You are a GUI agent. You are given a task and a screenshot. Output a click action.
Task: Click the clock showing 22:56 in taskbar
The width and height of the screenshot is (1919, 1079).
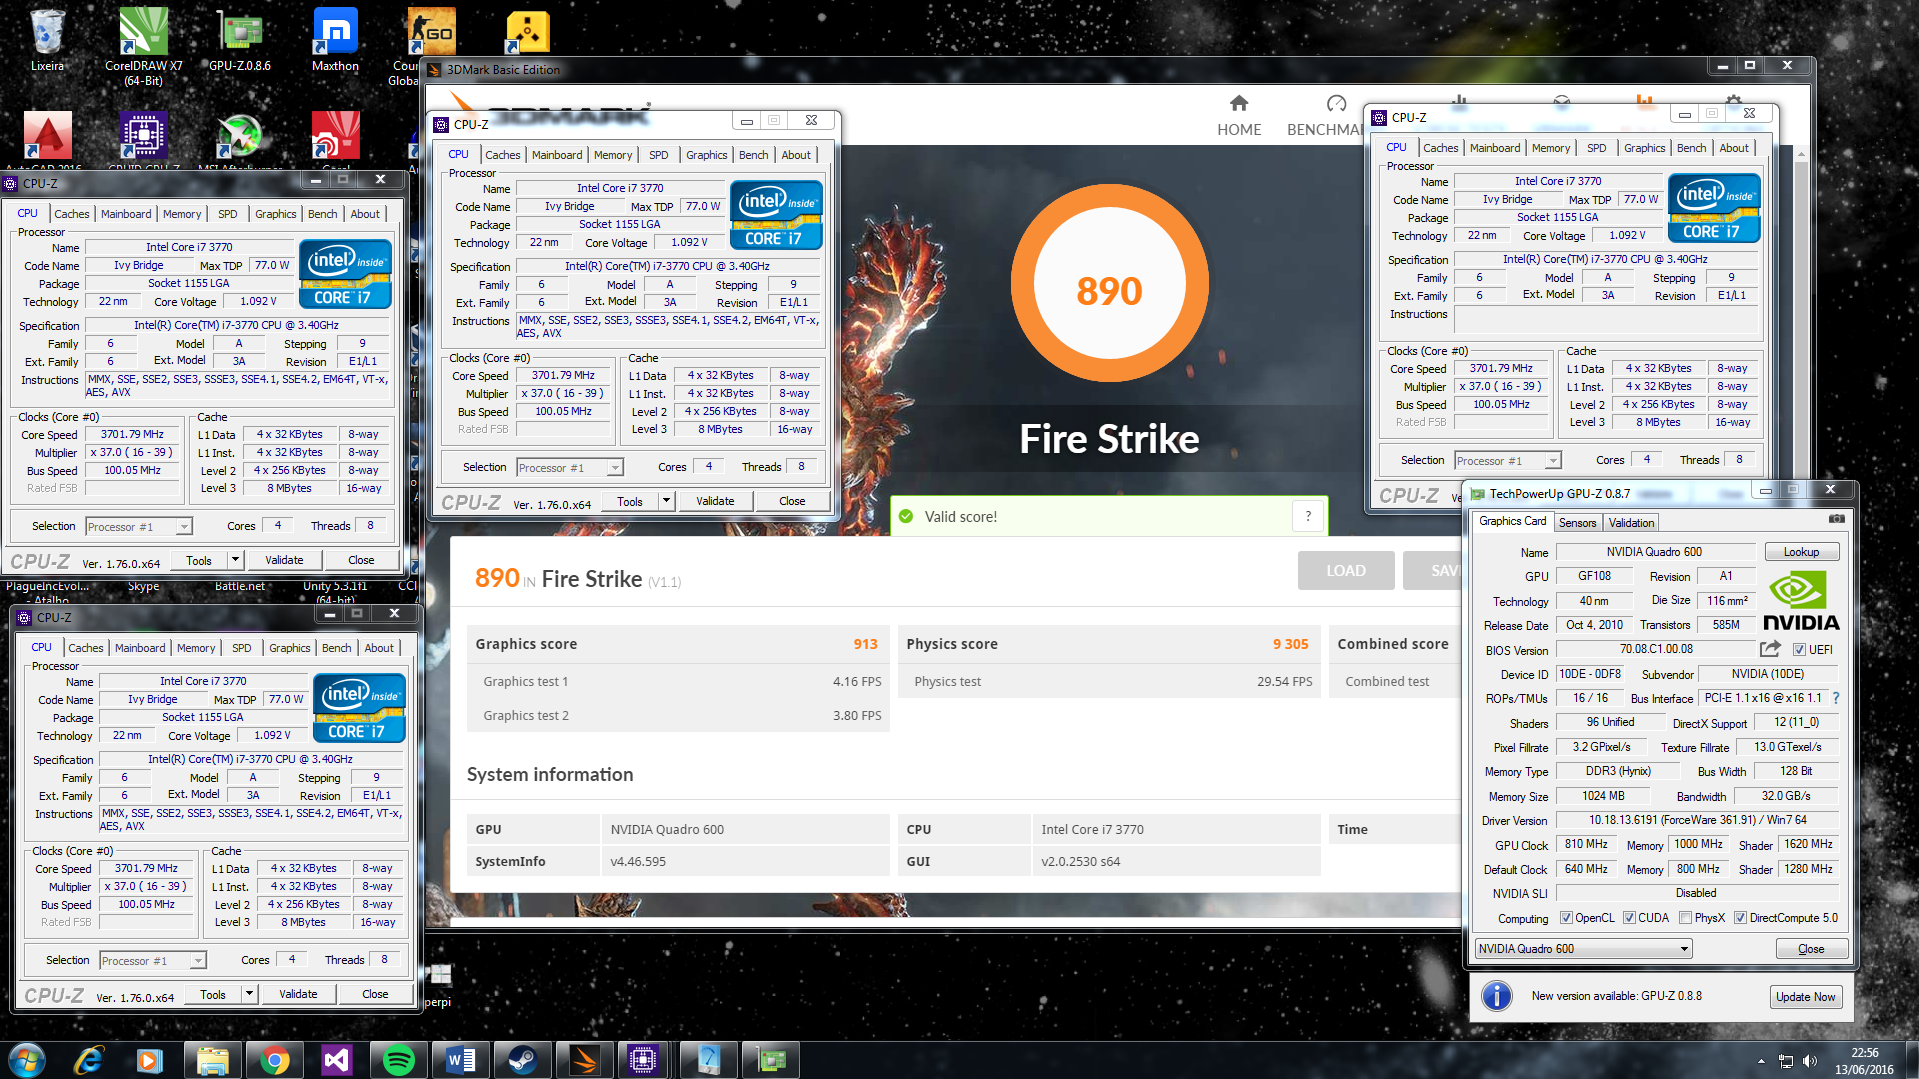[1864, 1061]
